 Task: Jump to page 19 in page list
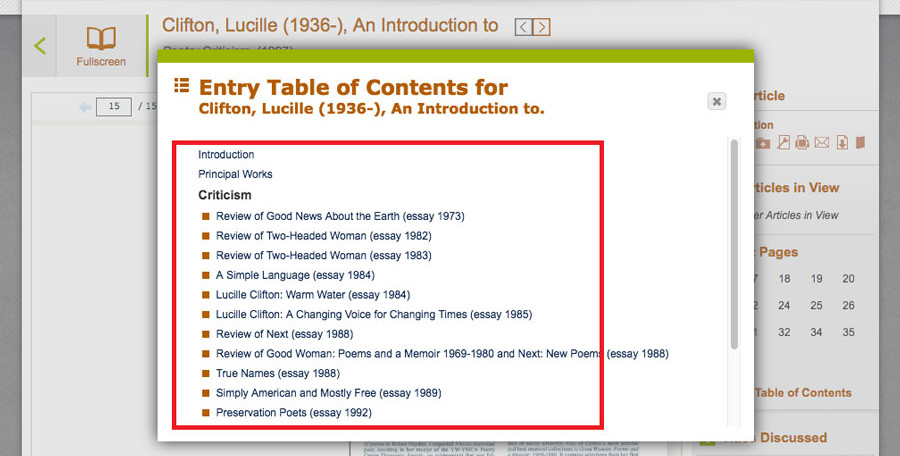[x=817, y=279]
